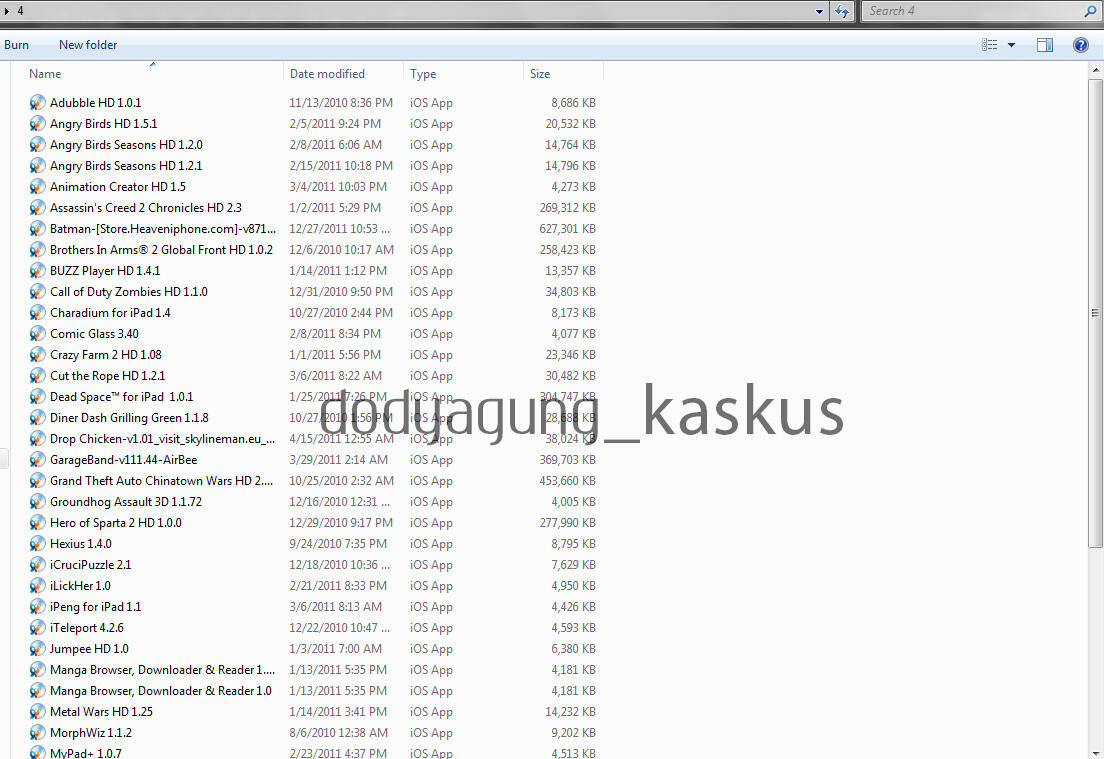Screen dimensions: 1104x759
Task: Click the Dead Space for iPad icon
Action: click(37, 397)
